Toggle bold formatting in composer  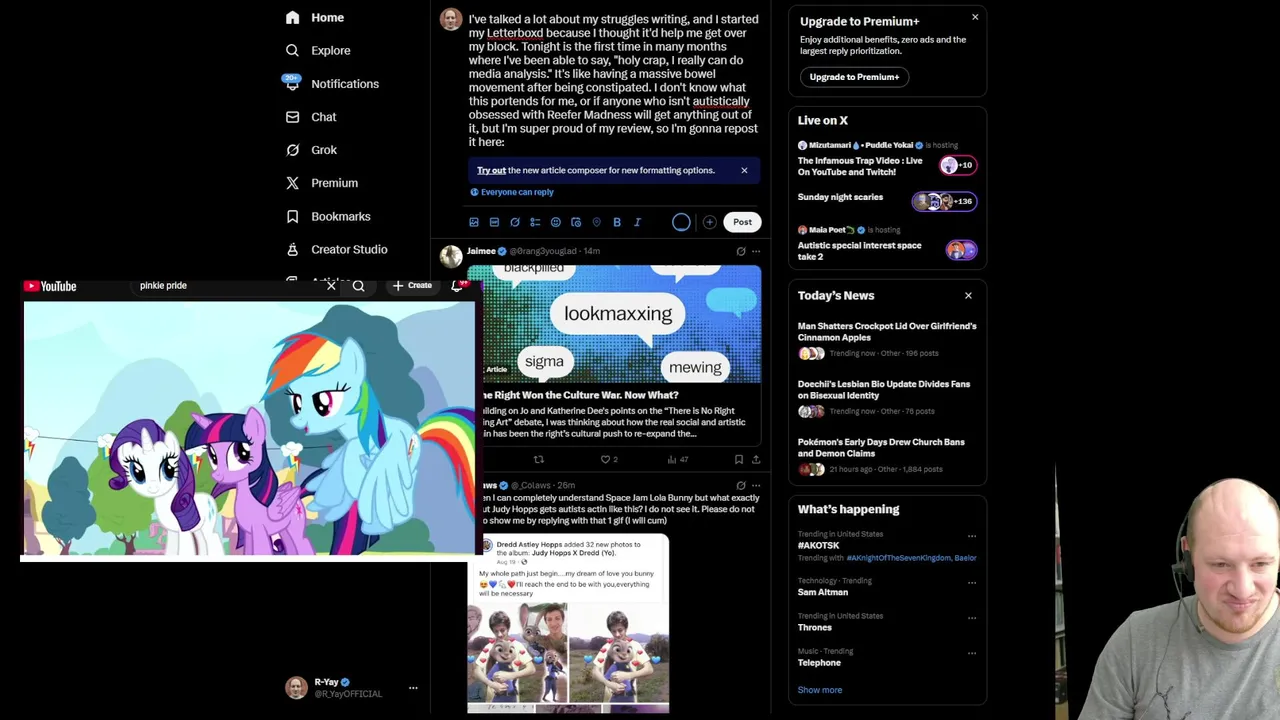pos(617,222)
